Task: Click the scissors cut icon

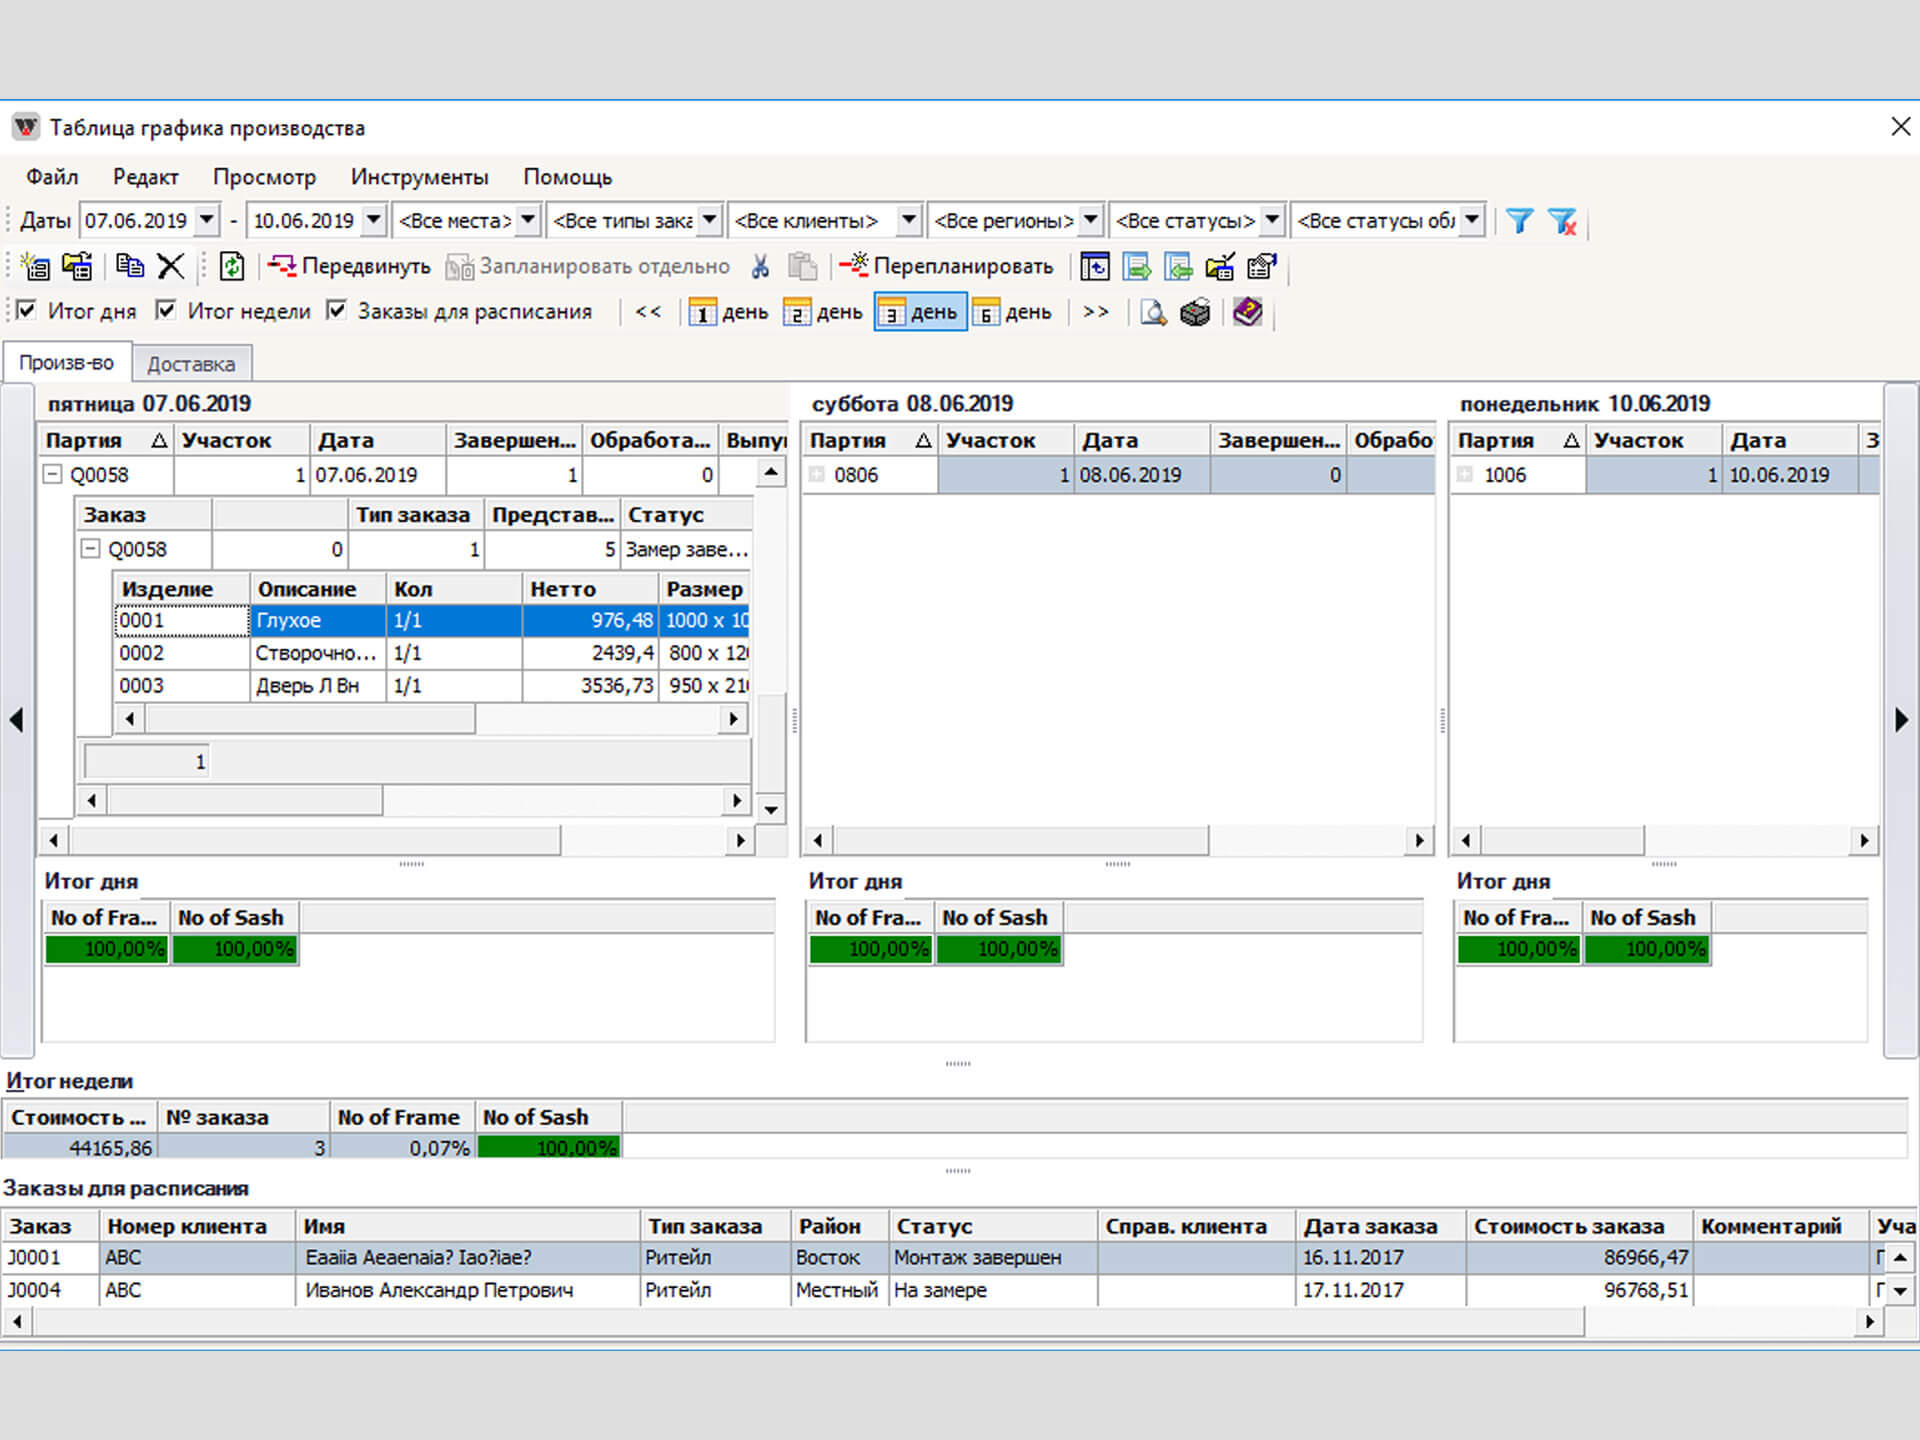Action: tap(761, 266)
